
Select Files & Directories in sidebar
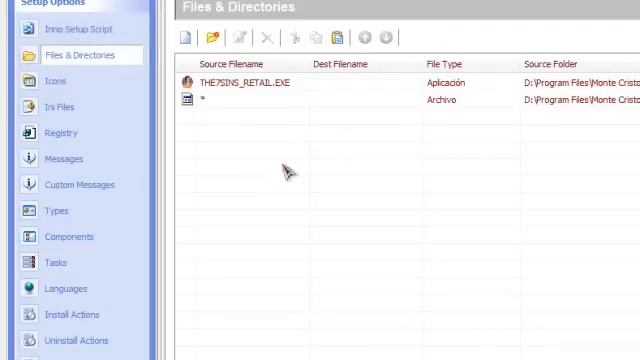click(80, 55)
